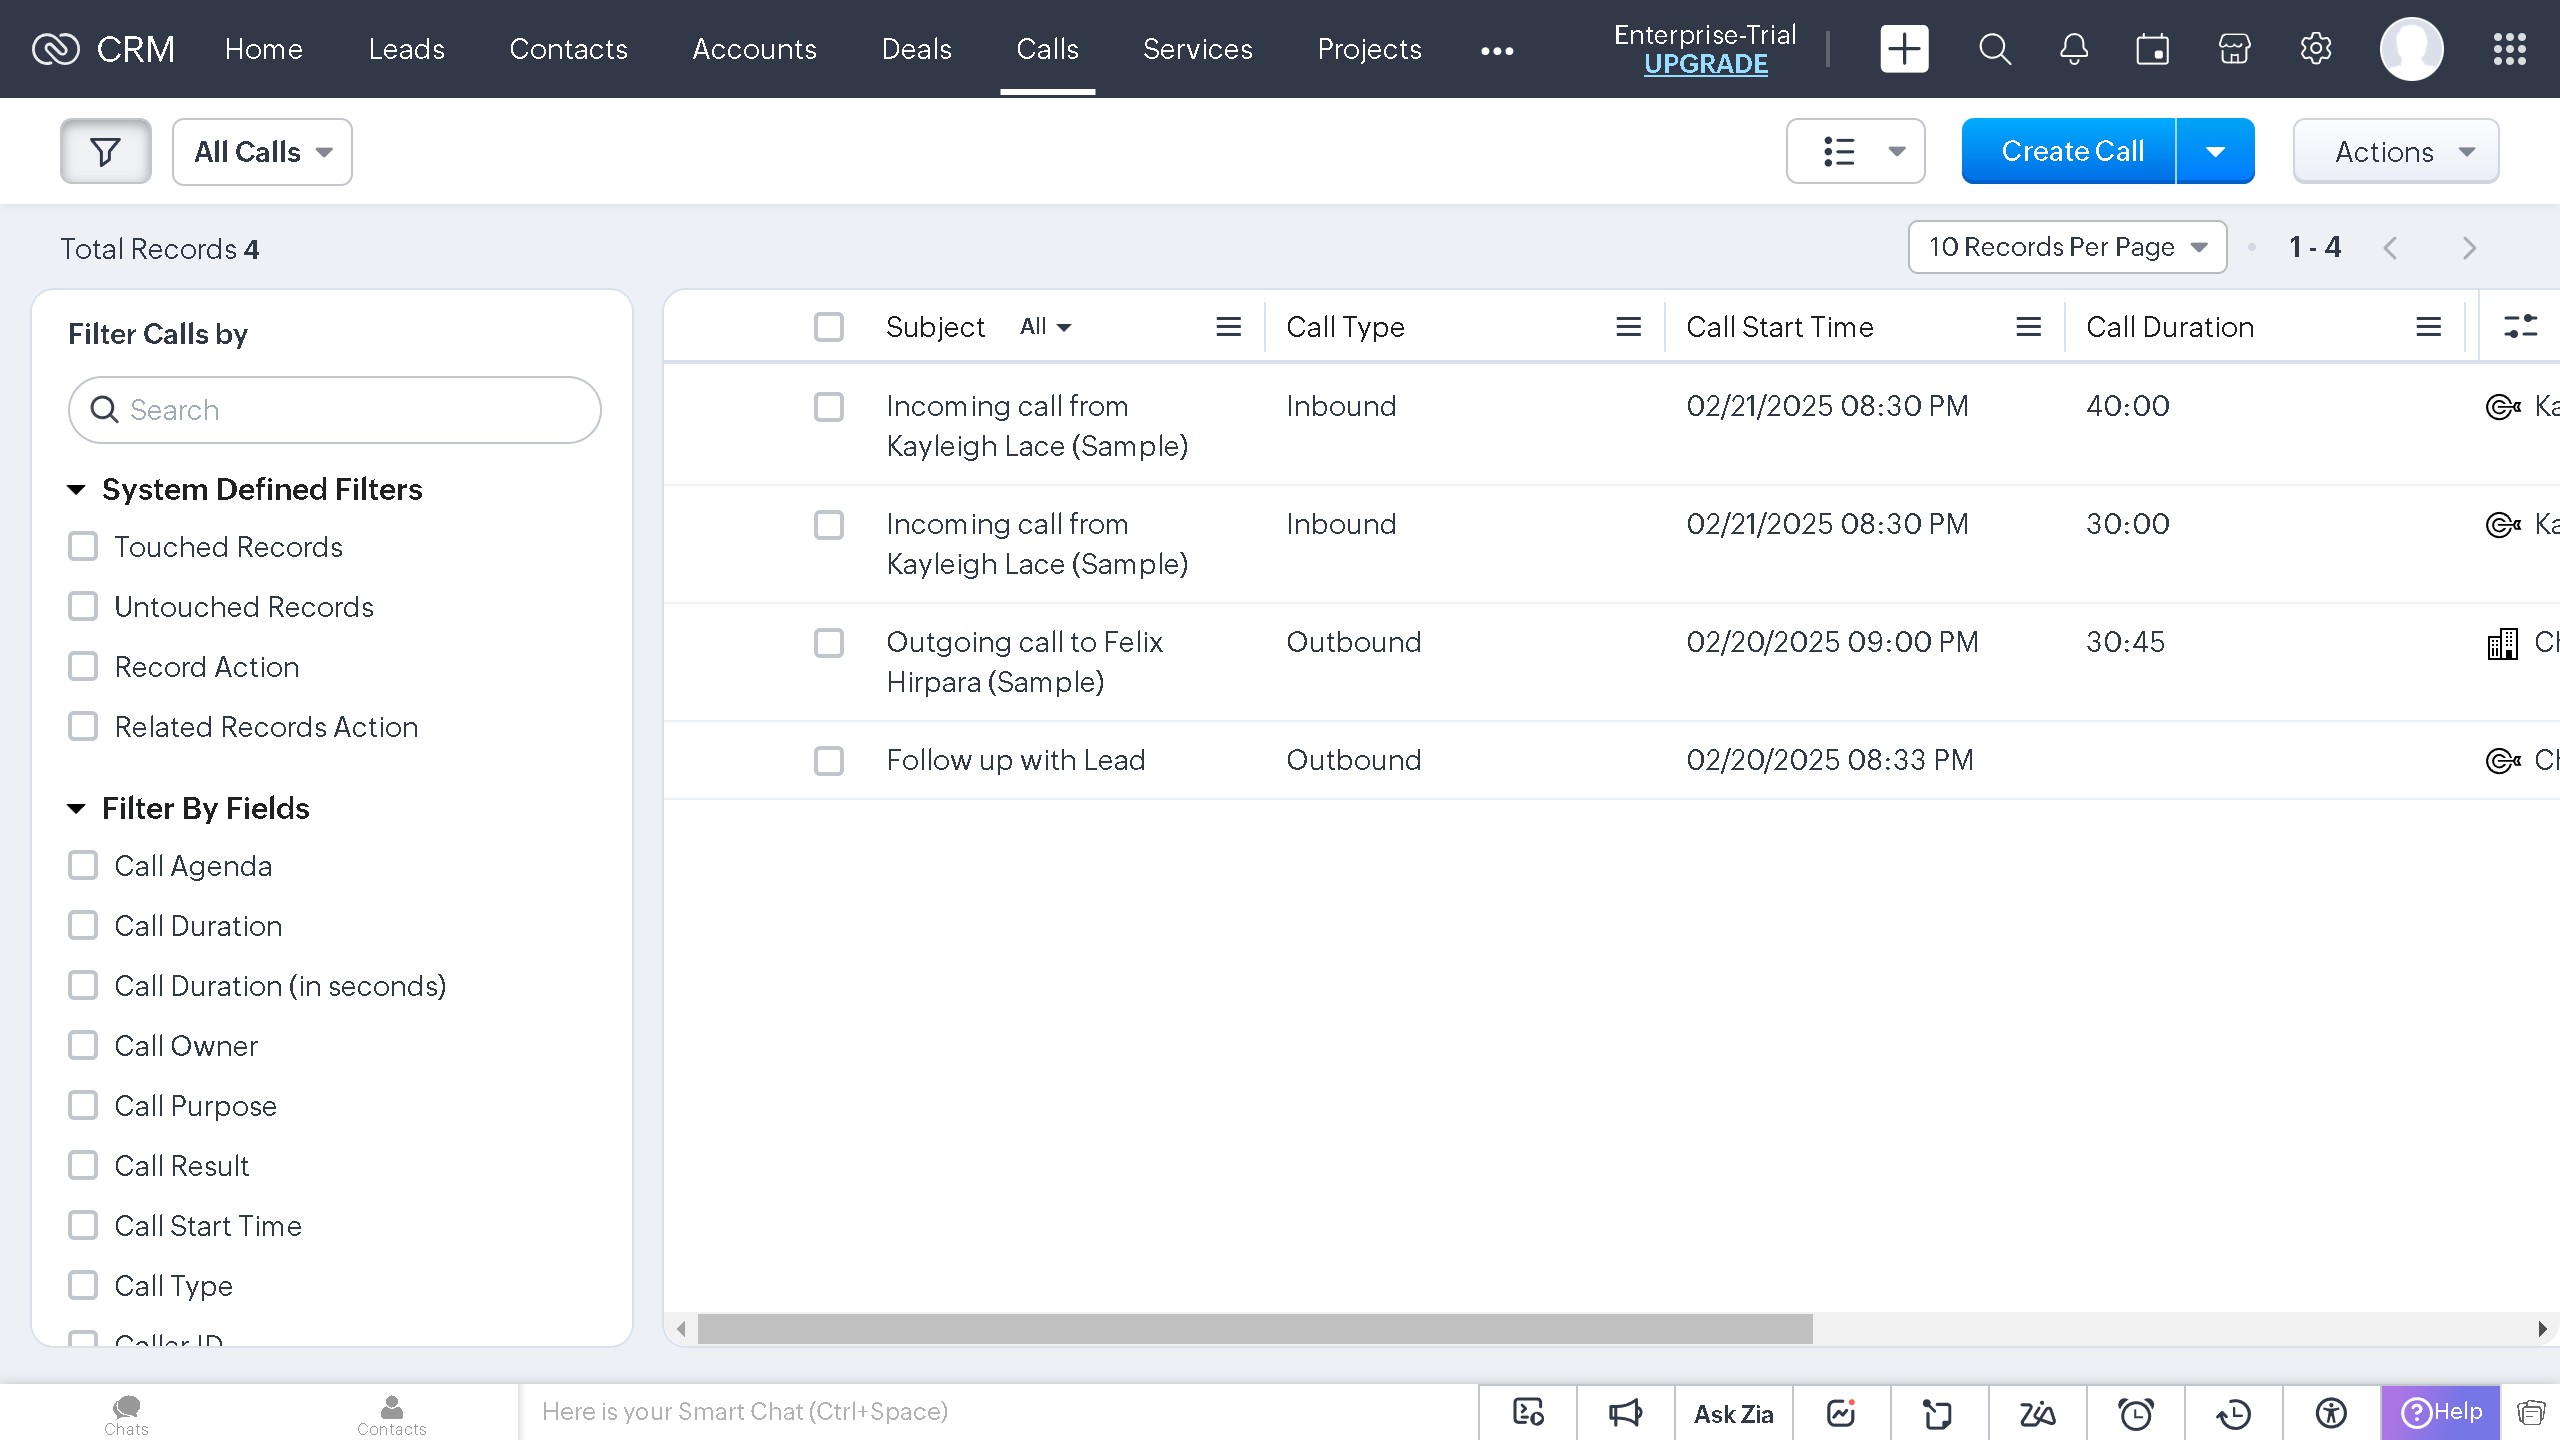This screenshot has height=1440, width=2560.
Task: Check the Touched Records filter
Action: pyautogui.click(x=83, y=547)
